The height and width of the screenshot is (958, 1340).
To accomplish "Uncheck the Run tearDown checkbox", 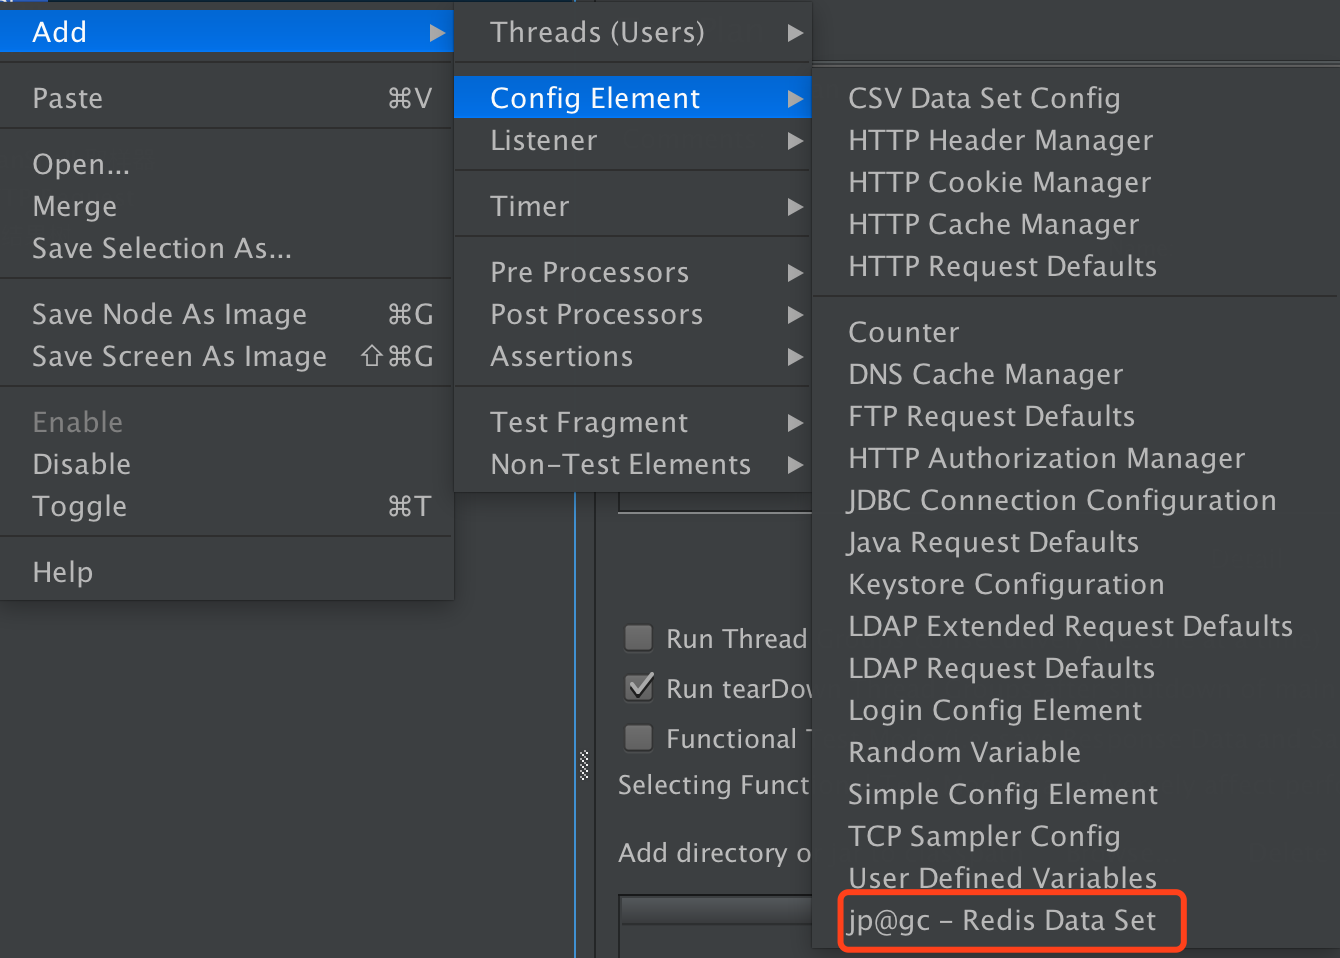I will point(638,687).
